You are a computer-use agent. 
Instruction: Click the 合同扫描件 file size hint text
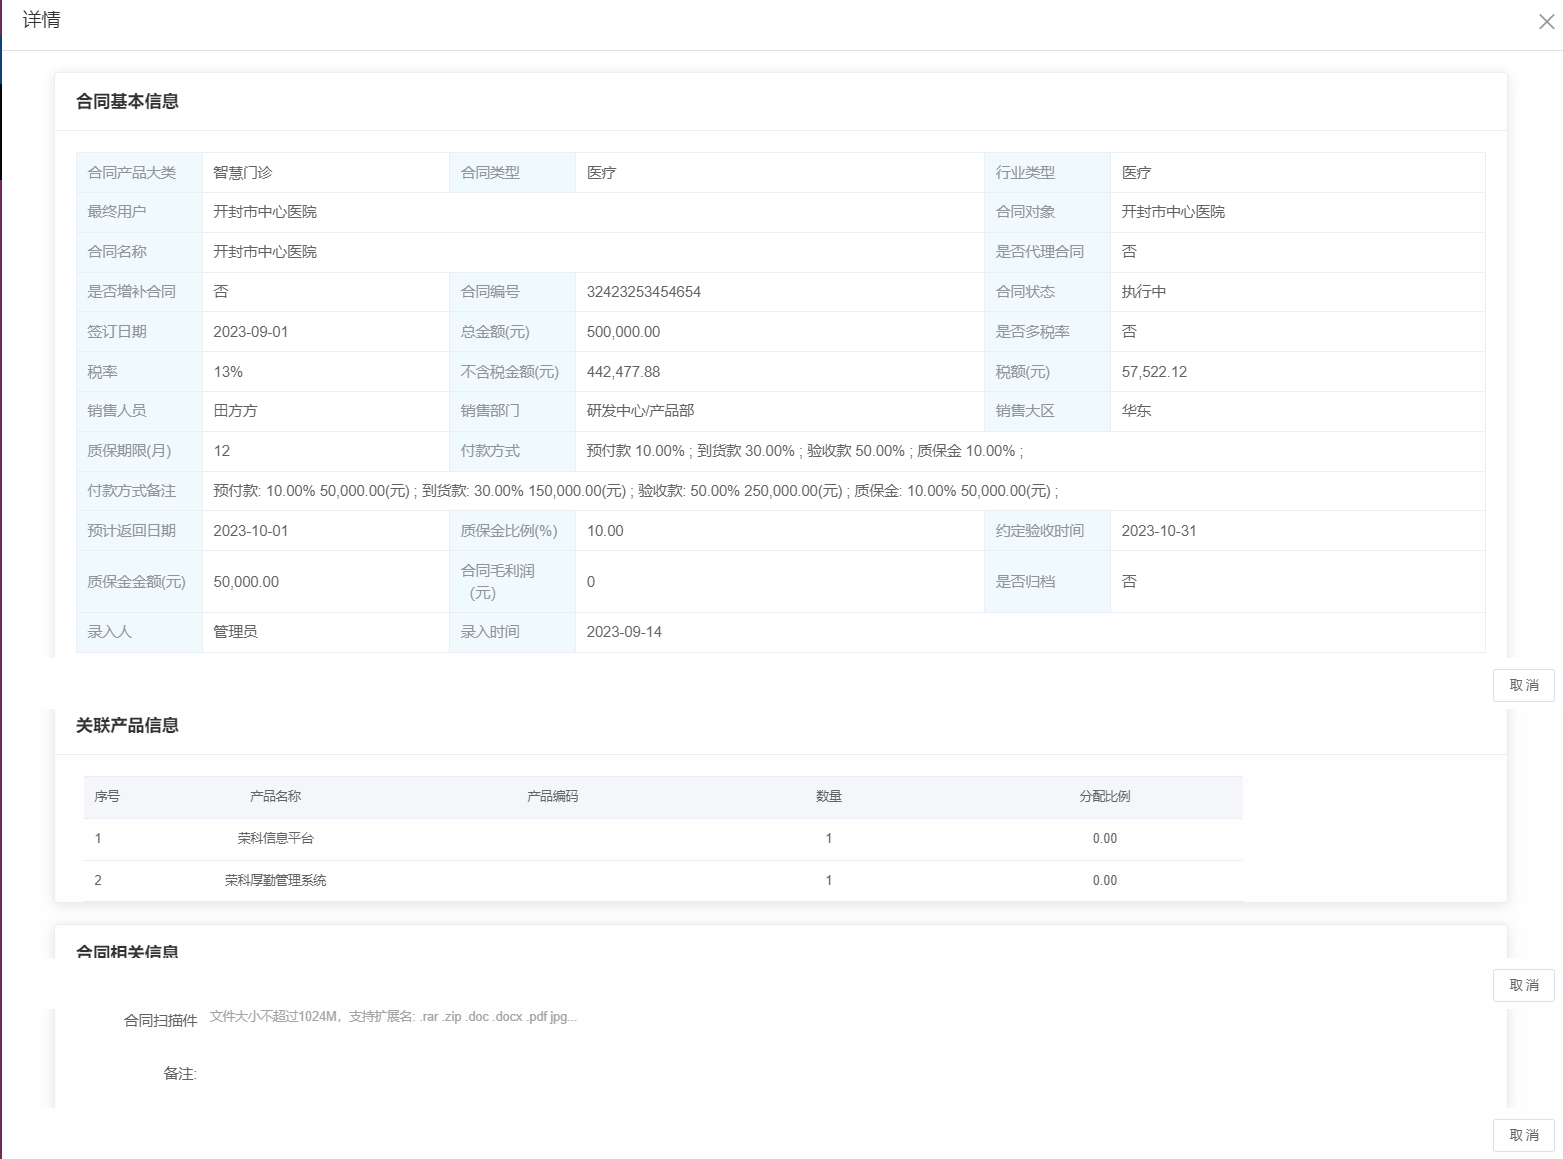pos(393,1017)
